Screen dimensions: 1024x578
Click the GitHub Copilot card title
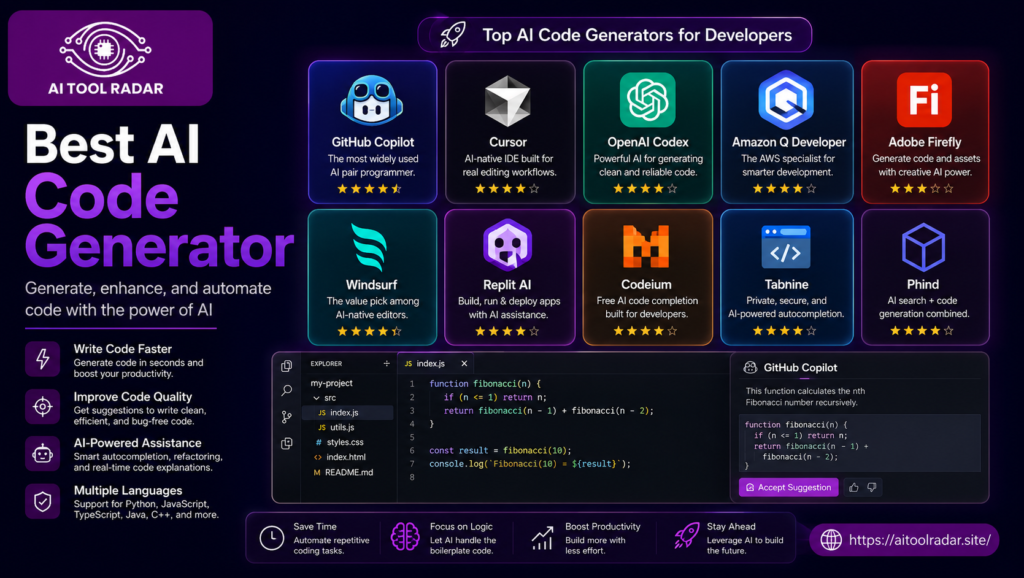pyautogui.click(x=372, y=142)
